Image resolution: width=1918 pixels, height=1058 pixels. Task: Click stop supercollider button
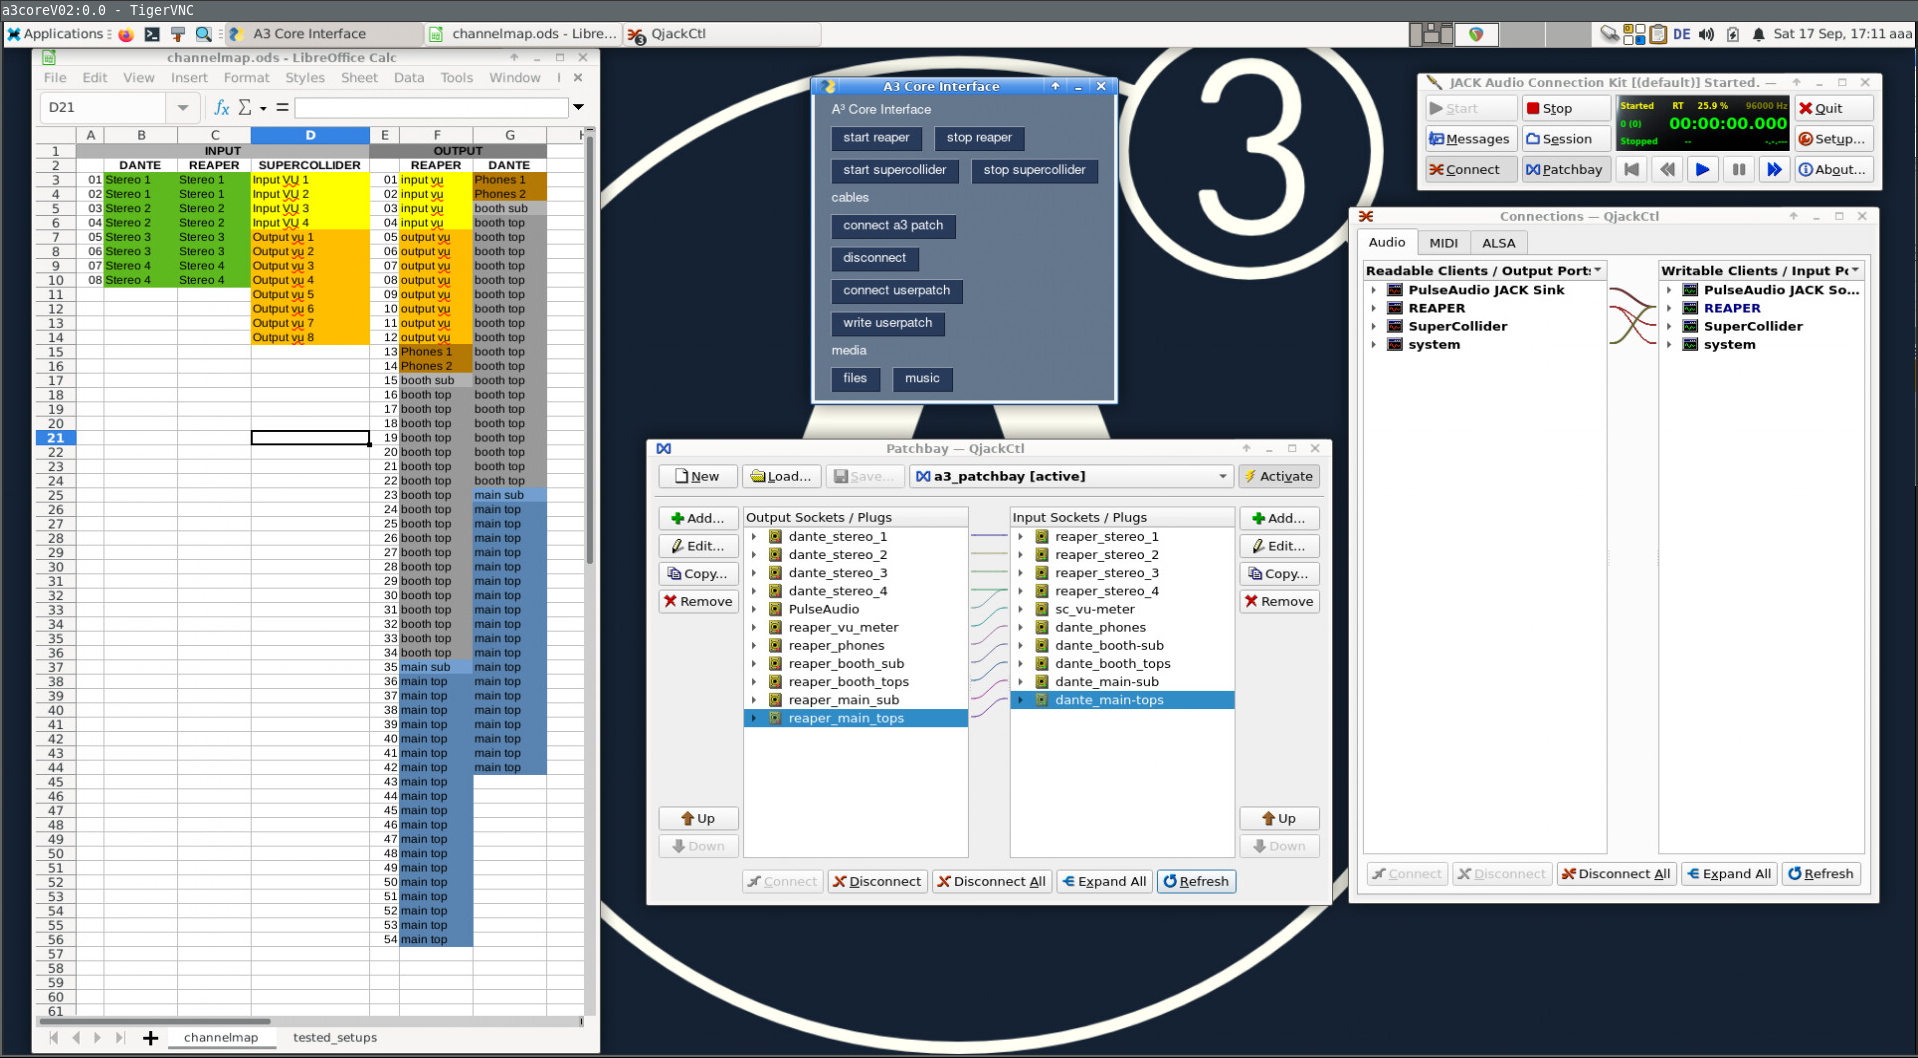(x=1034, y=170)
